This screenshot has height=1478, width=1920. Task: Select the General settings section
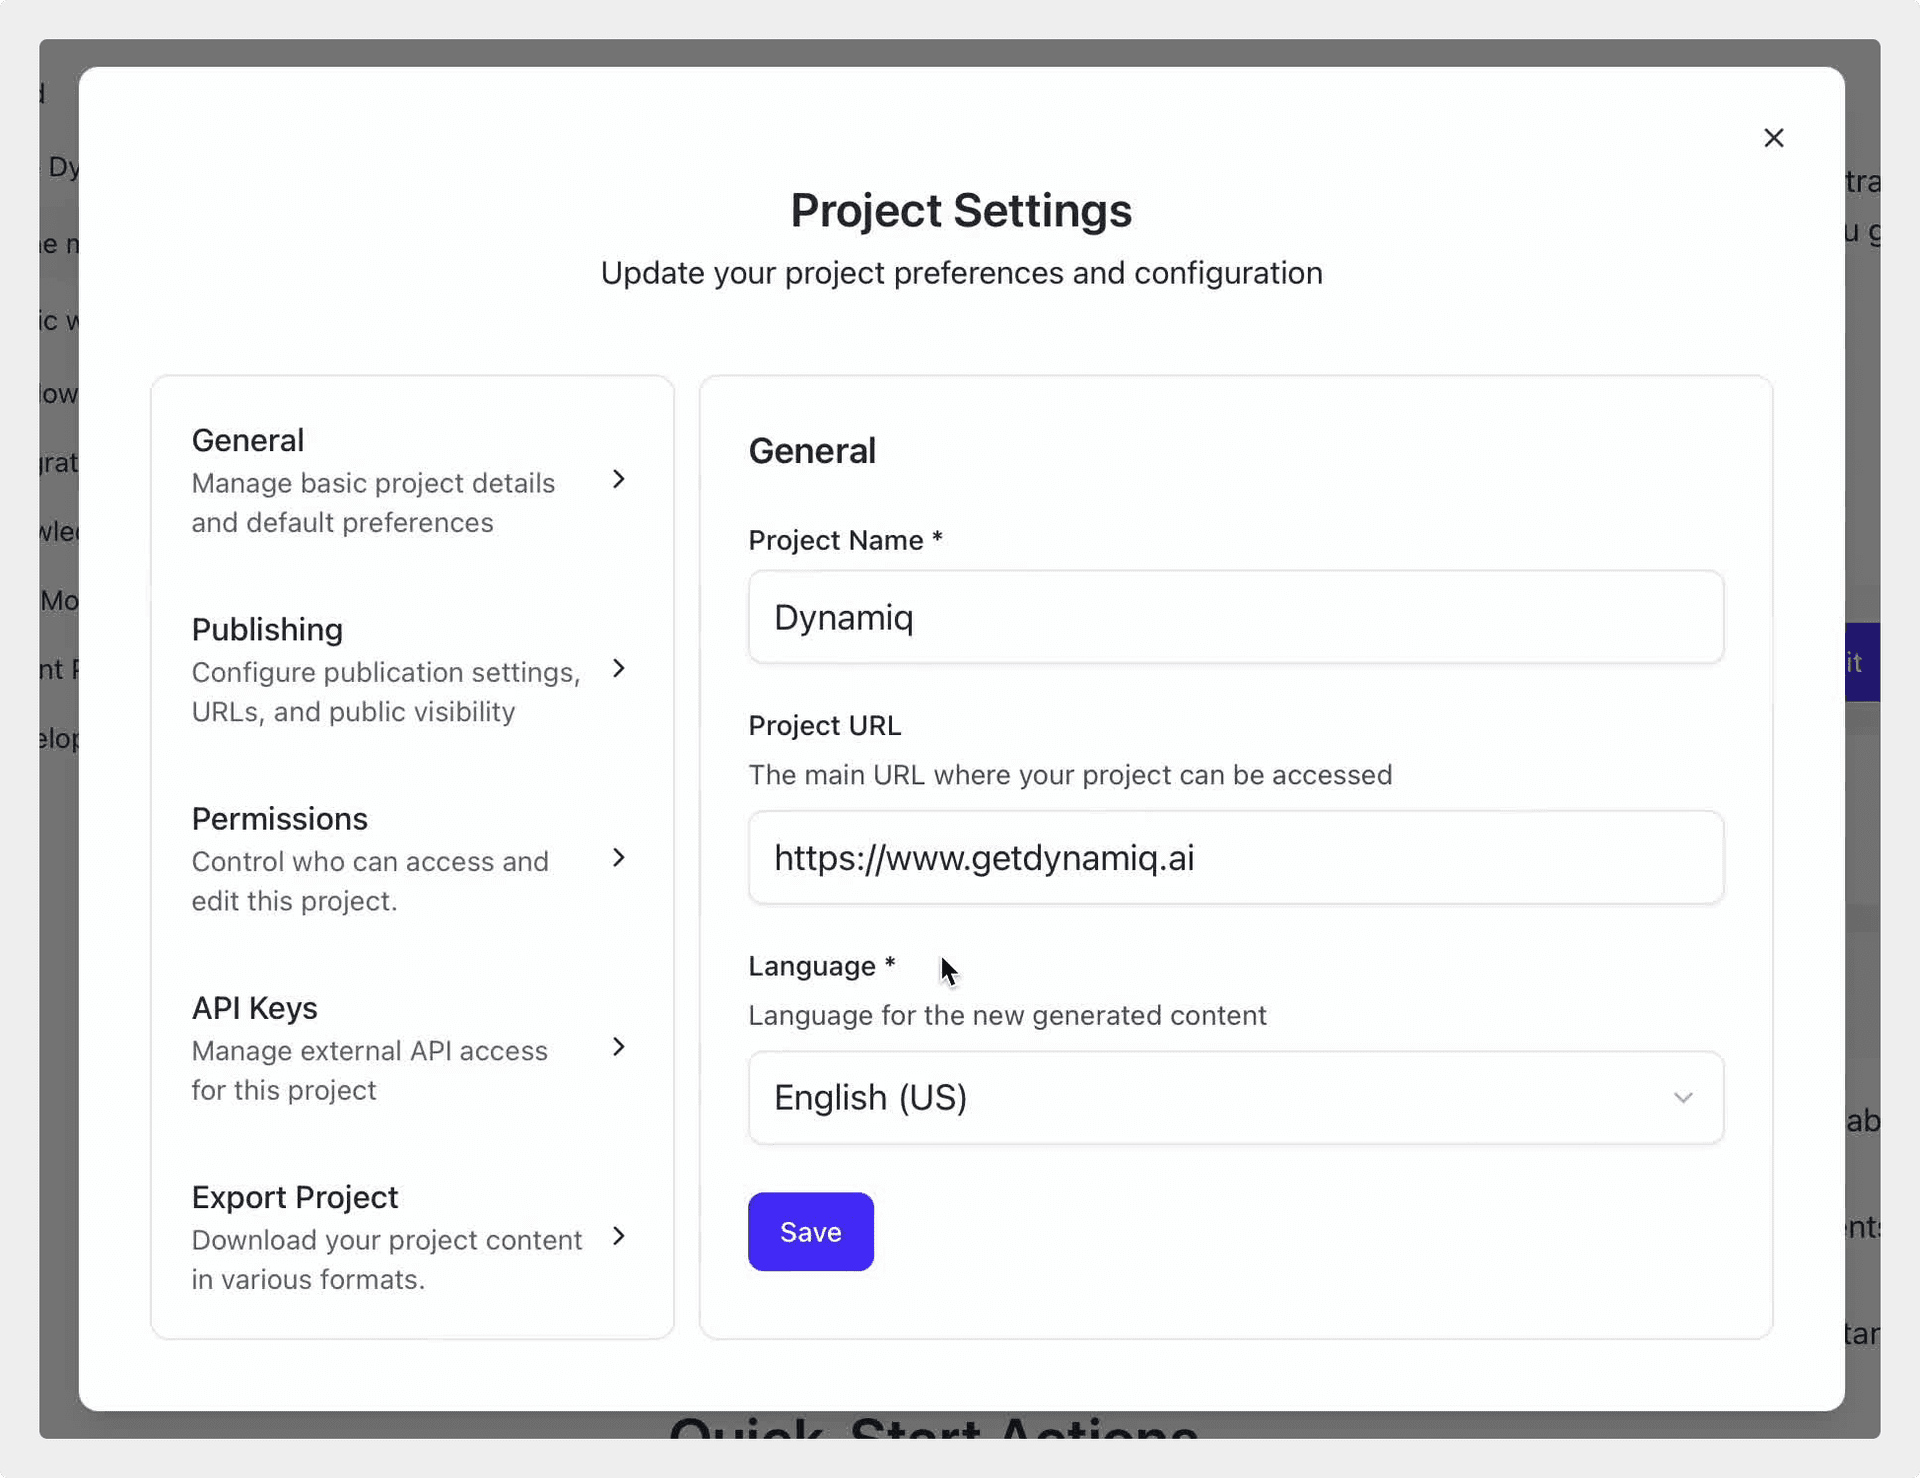[248, 440]
